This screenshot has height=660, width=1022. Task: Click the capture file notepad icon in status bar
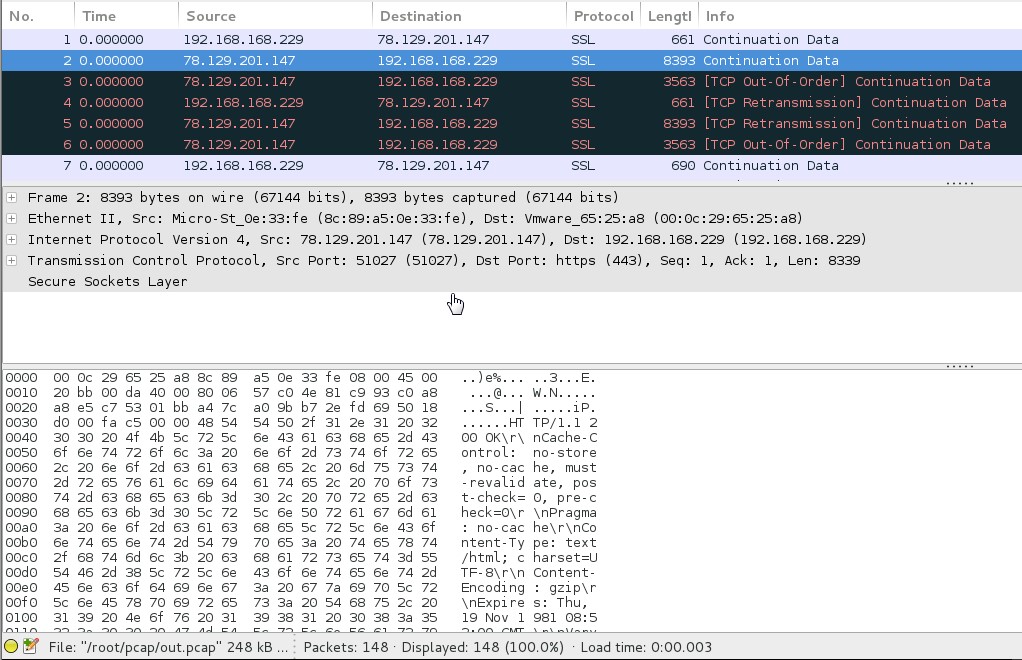click(31, 646)
